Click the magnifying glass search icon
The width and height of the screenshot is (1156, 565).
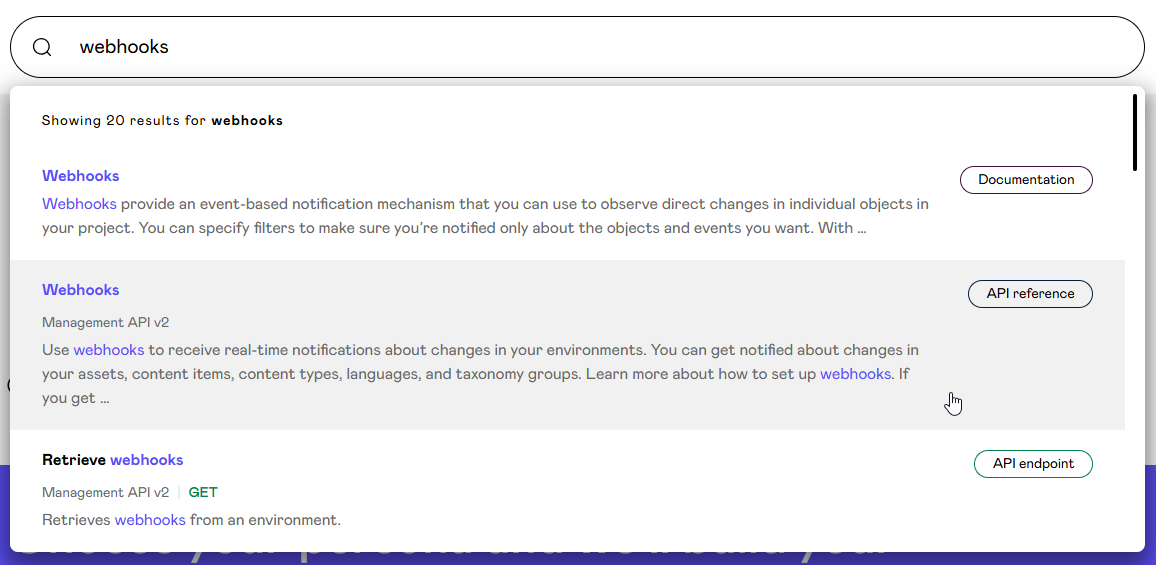(42, 47)
